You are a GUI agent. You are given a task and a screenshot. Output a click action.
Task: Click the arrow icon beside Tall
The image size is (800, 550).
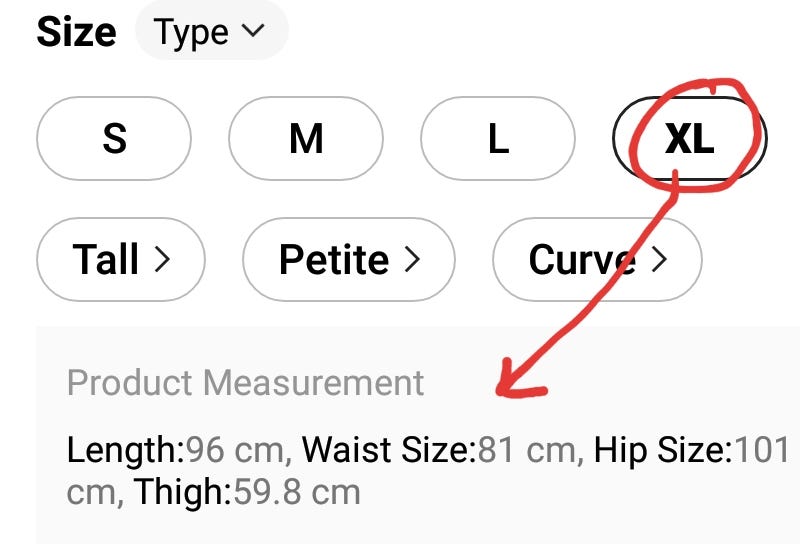click(162, 261)
